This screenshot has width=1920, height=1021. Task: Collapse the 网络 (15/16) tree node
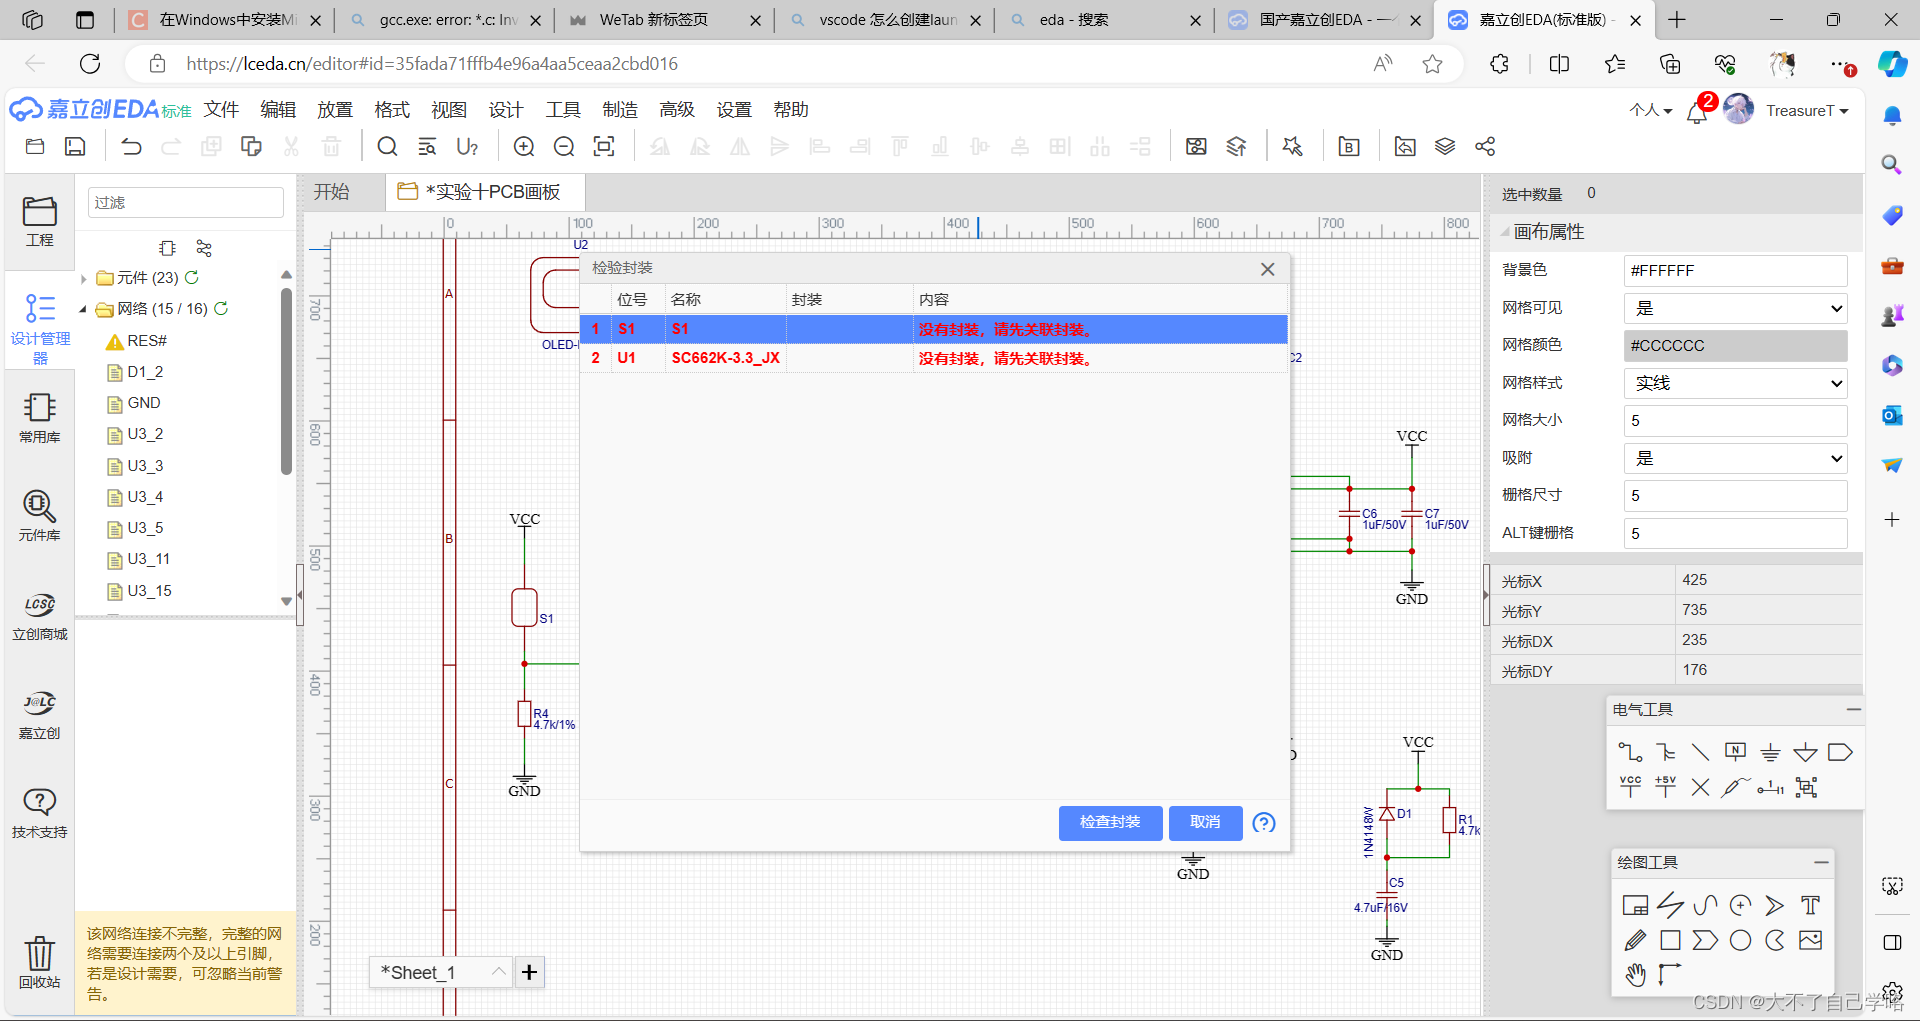coord(84,309)
